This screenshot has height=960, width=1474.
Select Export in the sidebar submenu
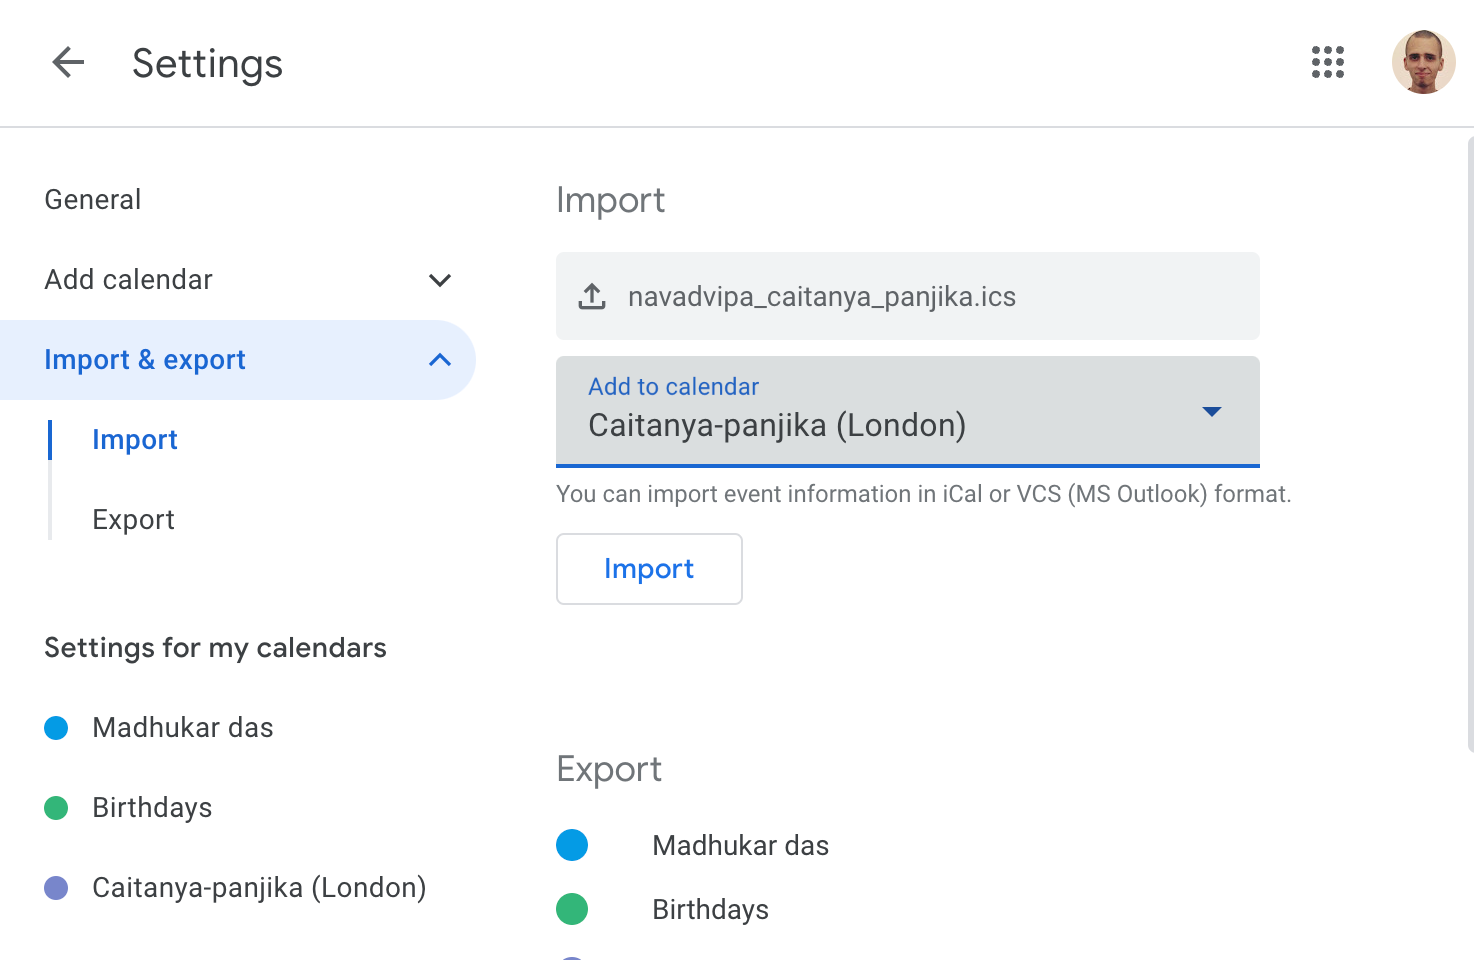pyautogui.click(x=133, y=520)
